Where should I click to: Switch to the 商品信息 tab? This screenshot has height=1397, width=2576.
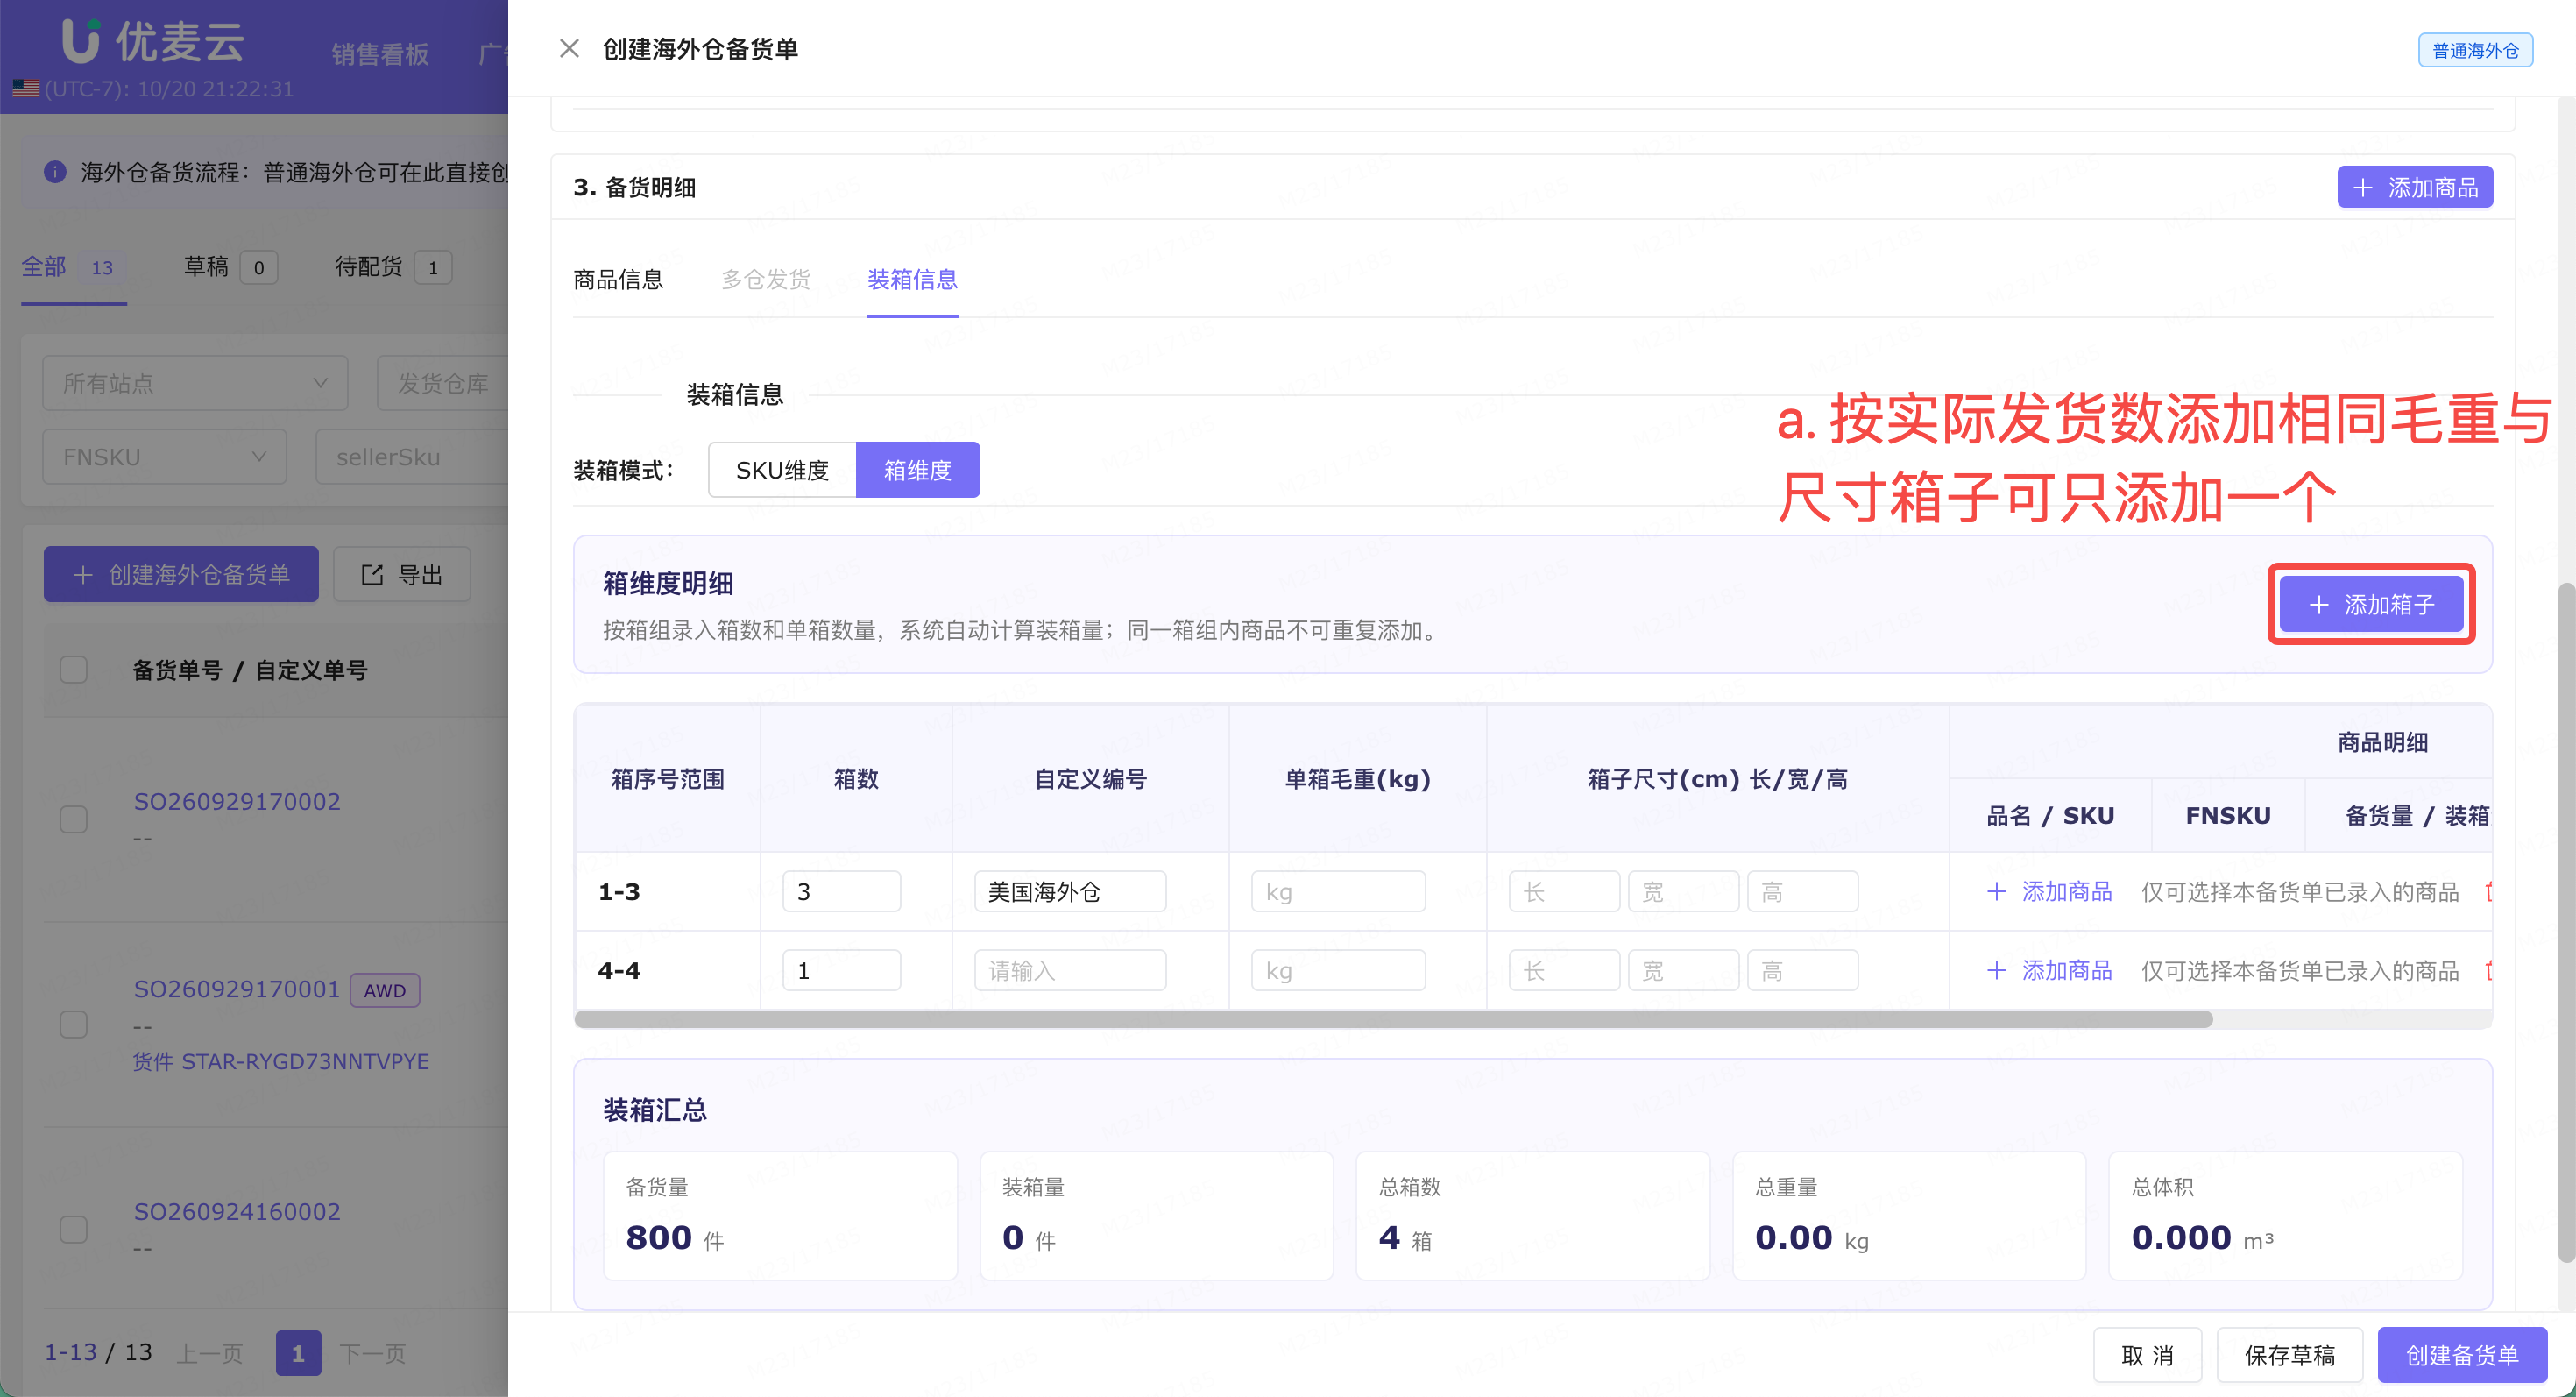click(x=618, y=280)
